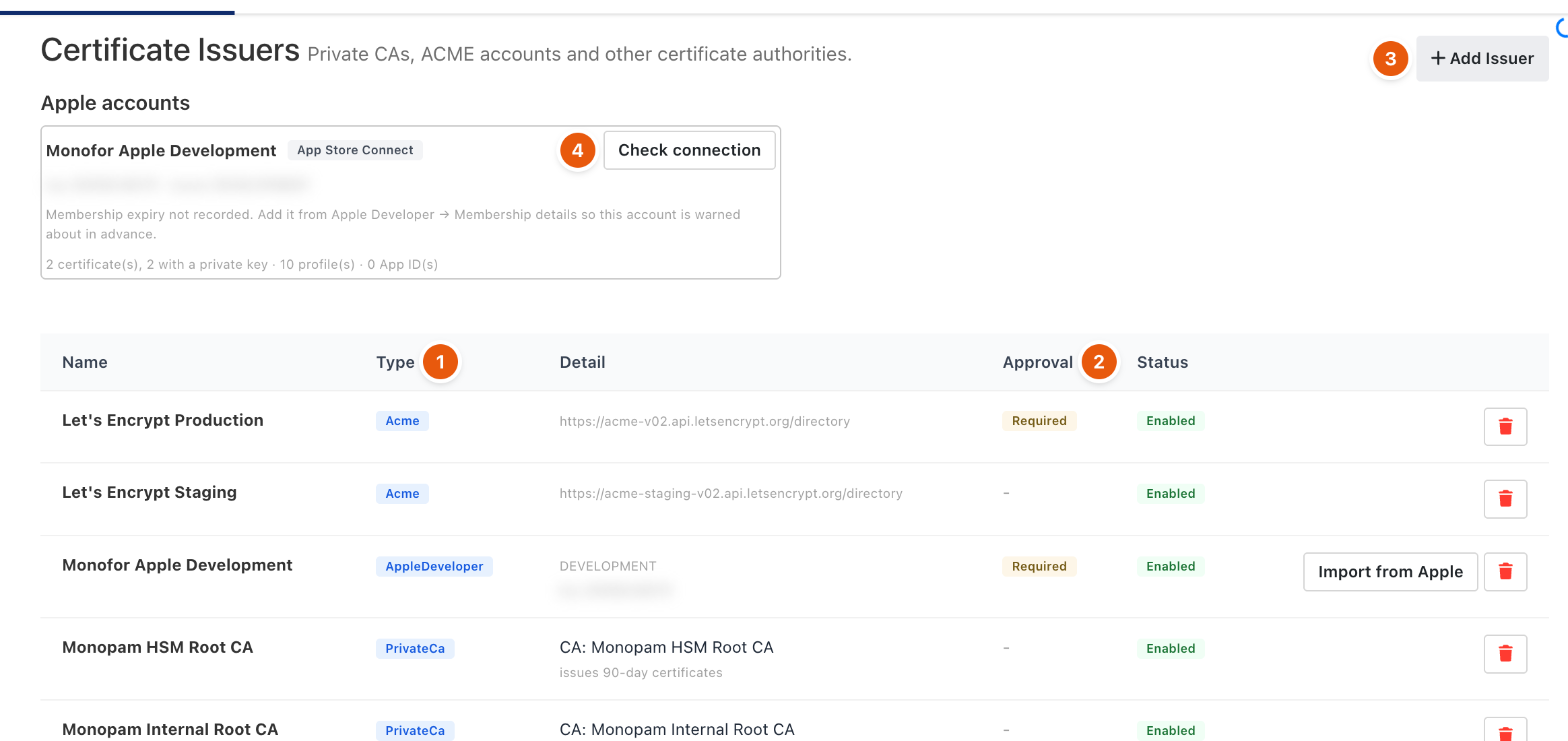Image resolution: width=1568 pixels, height=741 pixels.
Task: Open Monofor Apple Development row in table
Action: coord(177,565)
